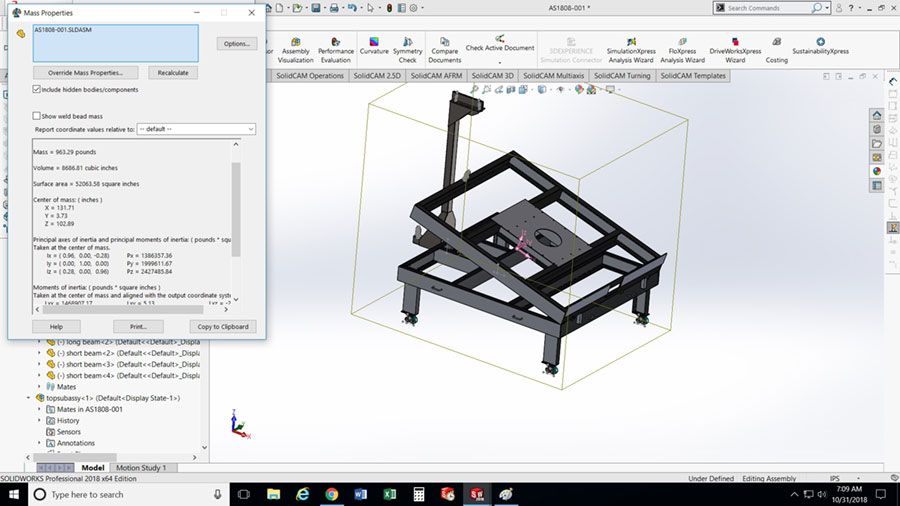This screenshot has width=900, height=506.
Task: Click the Undo icon in toolbar
Action: click(x=352, y=8)
